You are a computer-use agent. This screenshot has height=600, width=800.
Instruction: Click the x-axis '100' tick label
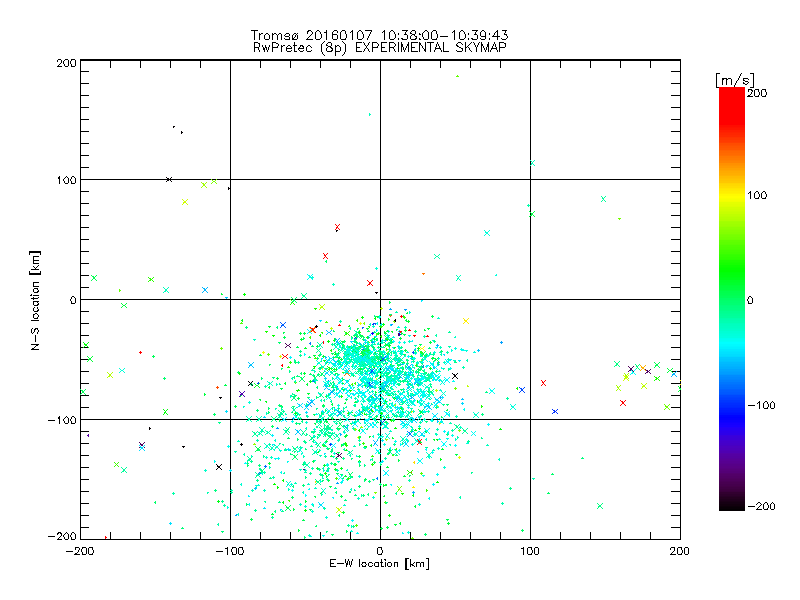tap(530, 551)
